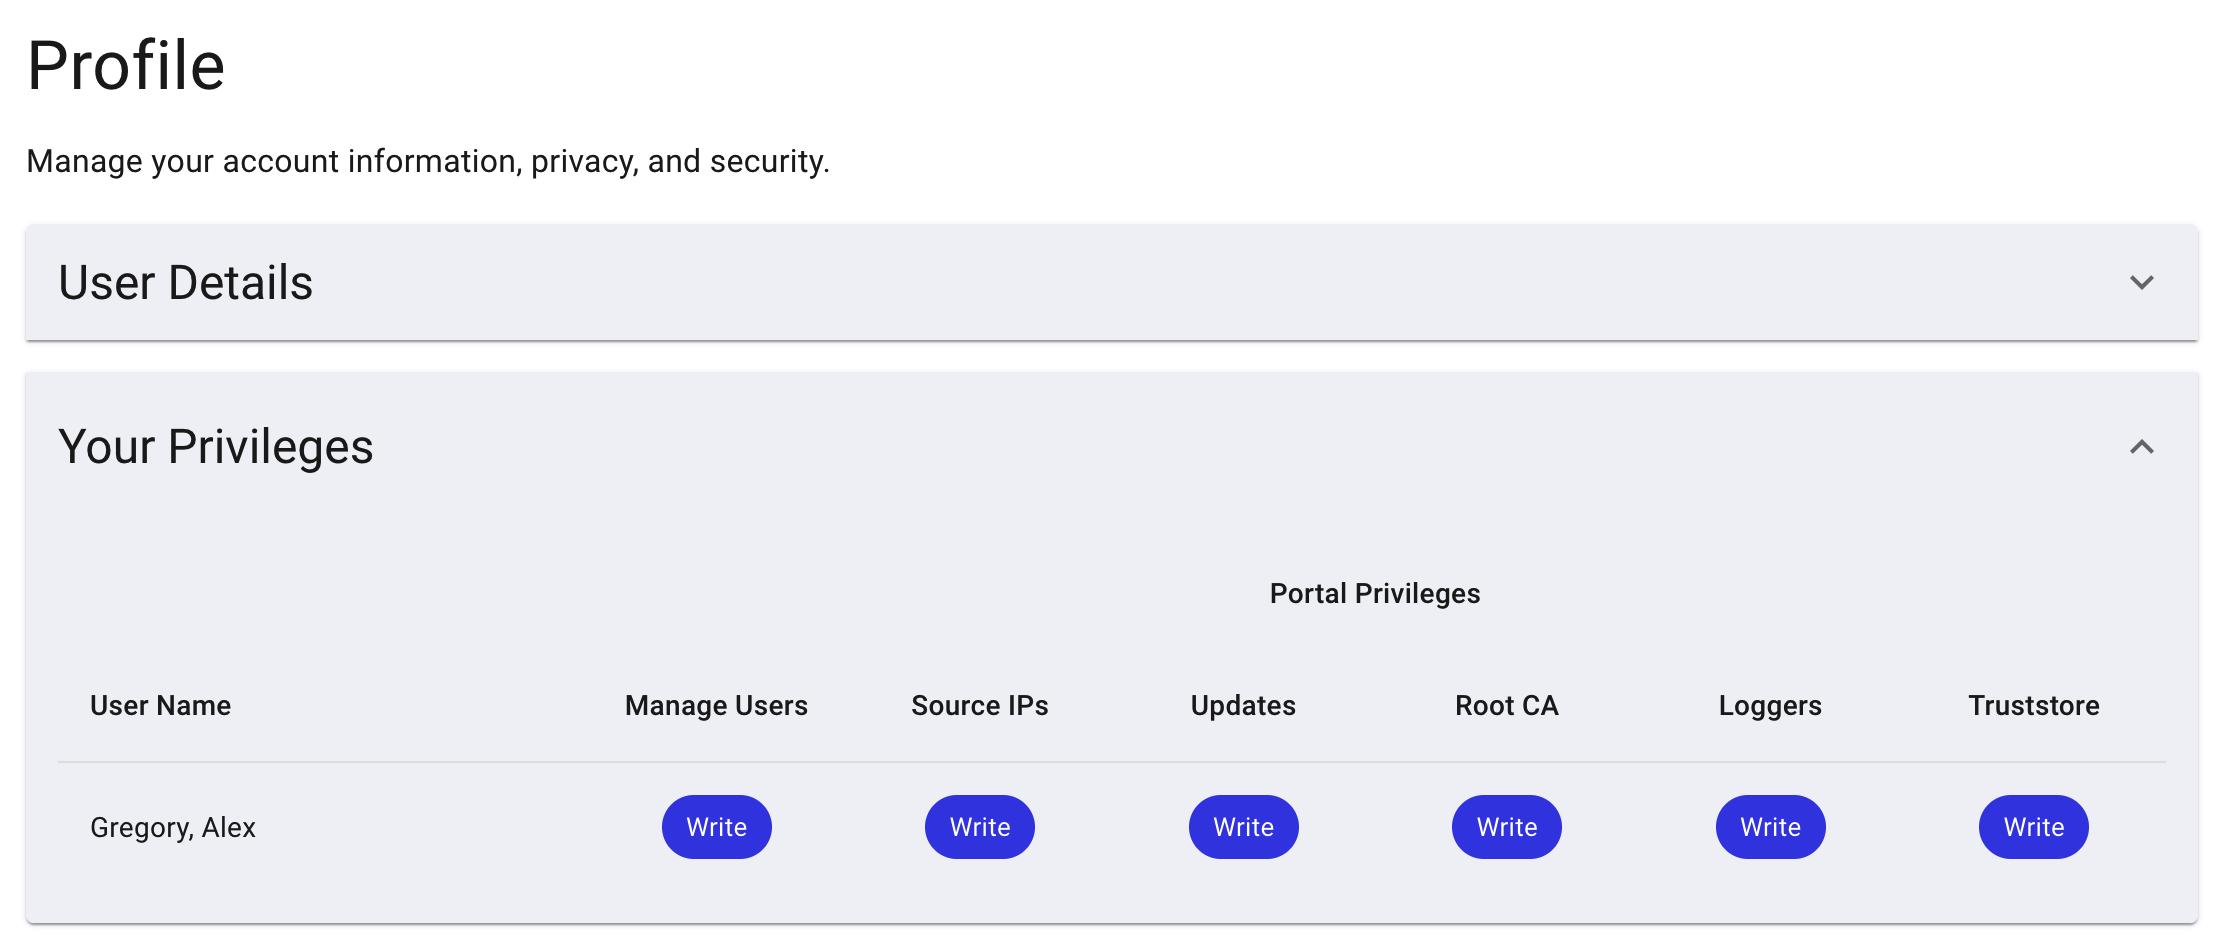Image resolution: width=2228 pixels, height=948 pixels.
Task: Expand the User Details chevron arrow
Action: click(x=2141, y=283)
